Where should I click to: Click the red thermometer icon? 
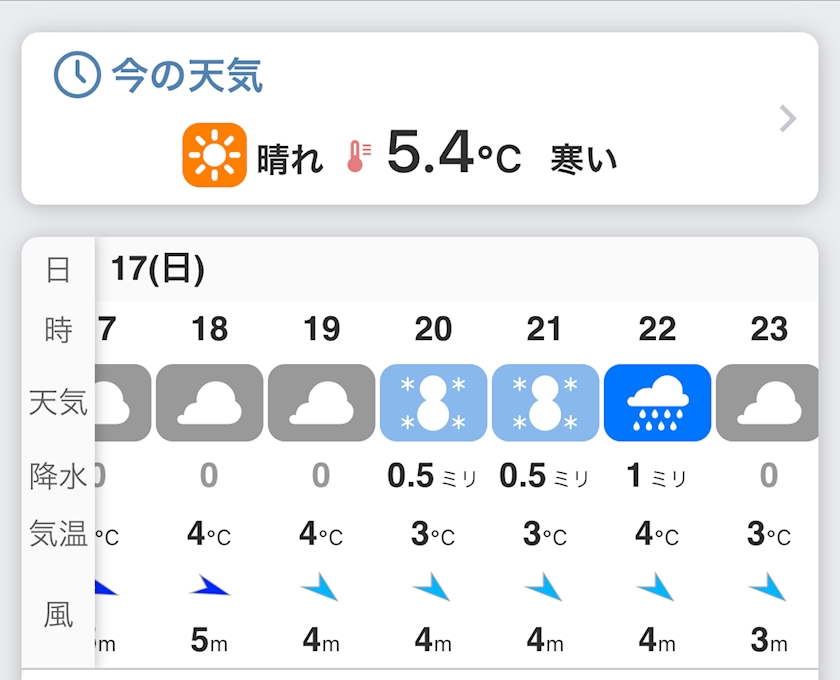[x=357, y=156]
